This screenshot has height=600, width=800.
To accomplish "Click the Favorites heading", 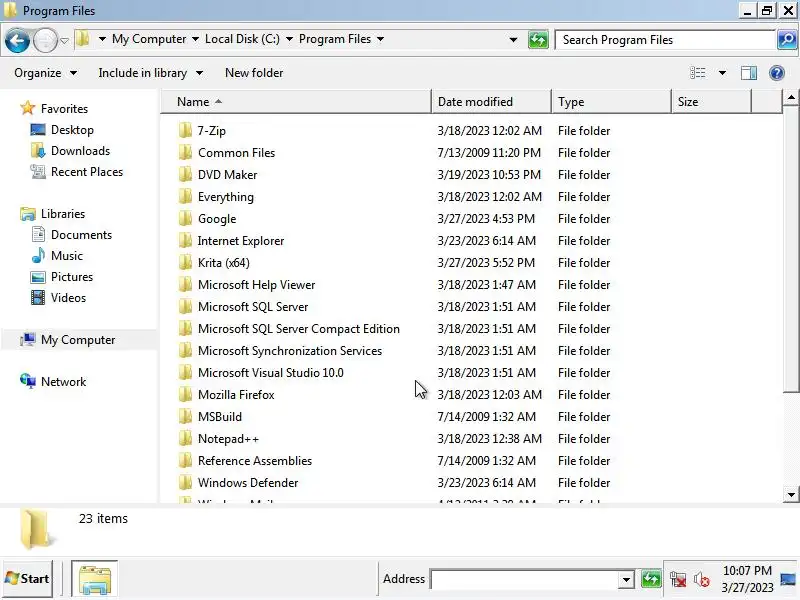I will (64, 109).
